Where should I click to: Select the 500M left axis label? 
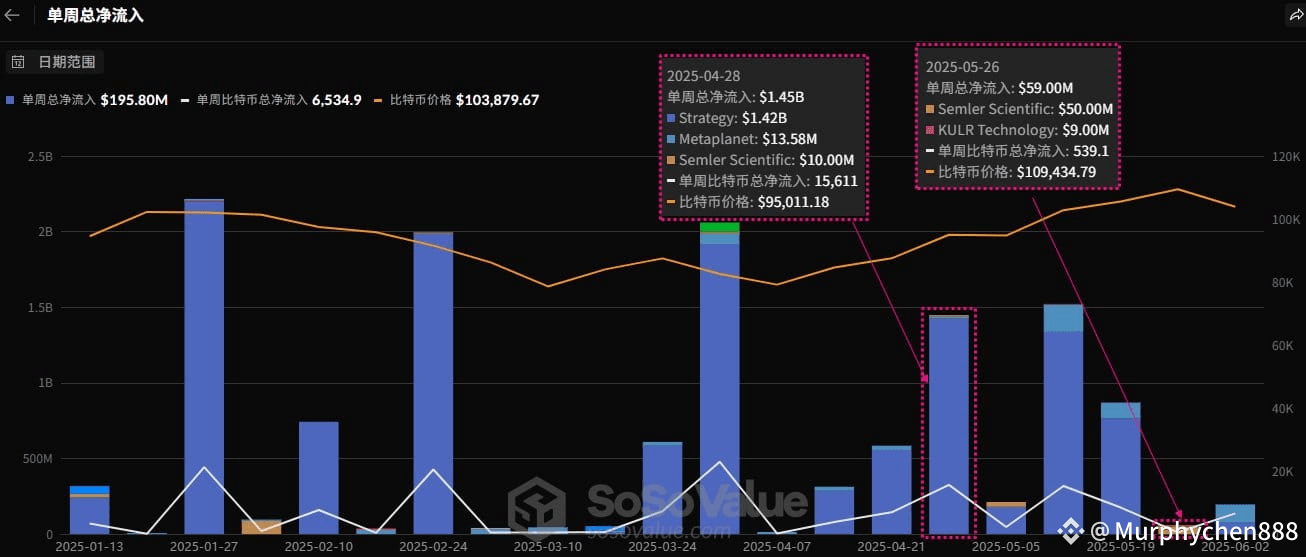pyautogui.click(x=37, y=459)
